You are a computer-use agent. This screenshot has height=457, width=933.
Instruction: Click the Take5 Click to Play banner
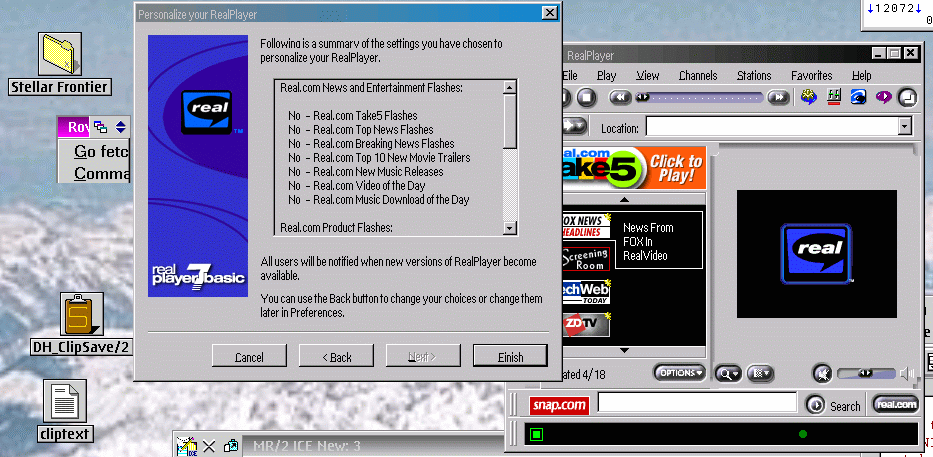pos(634,168)
